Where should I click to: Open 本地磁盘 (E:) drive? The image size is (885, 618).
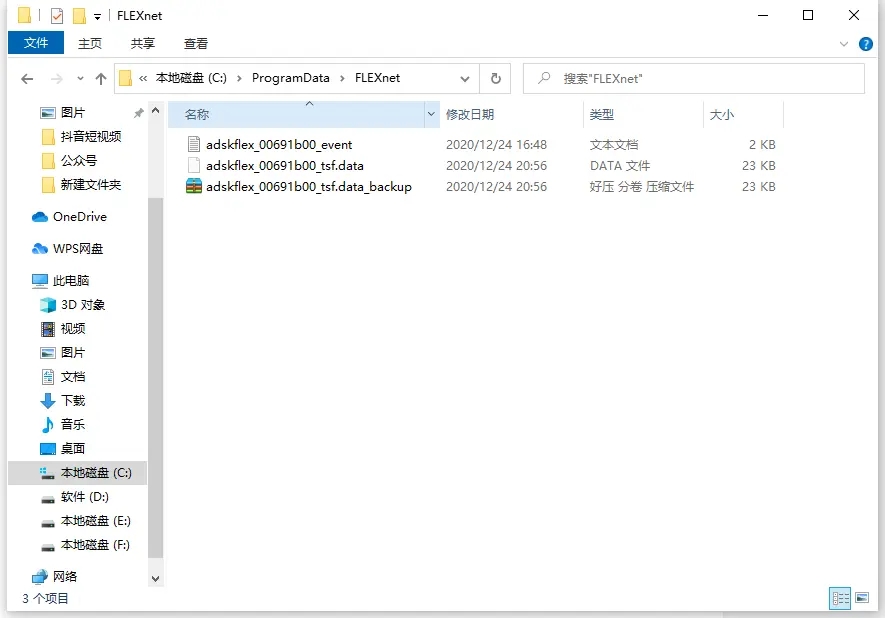coord(95,520)
